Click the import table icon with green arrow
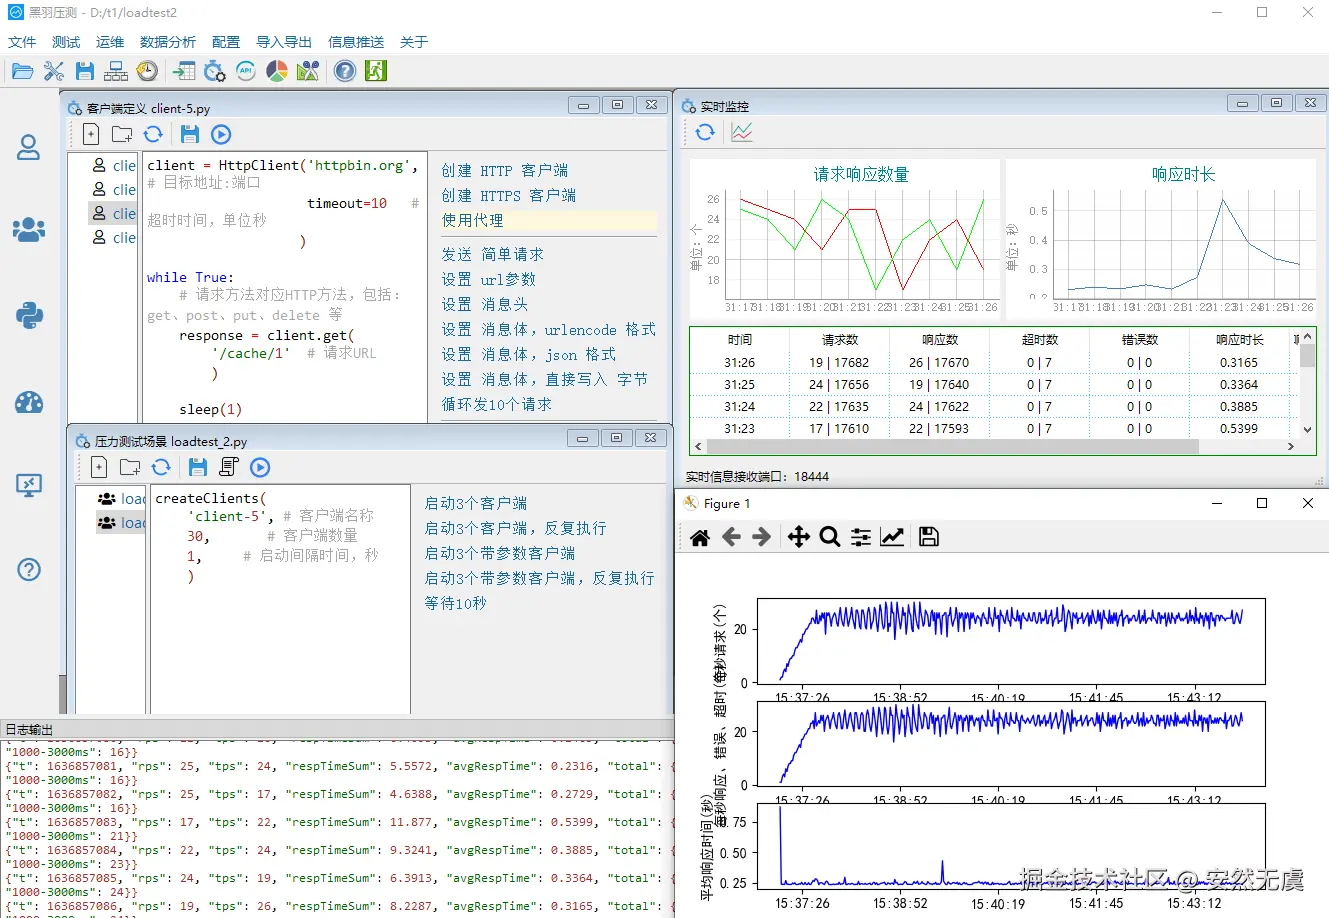This screenshot has width=1329, height=918. coord(184,71)
